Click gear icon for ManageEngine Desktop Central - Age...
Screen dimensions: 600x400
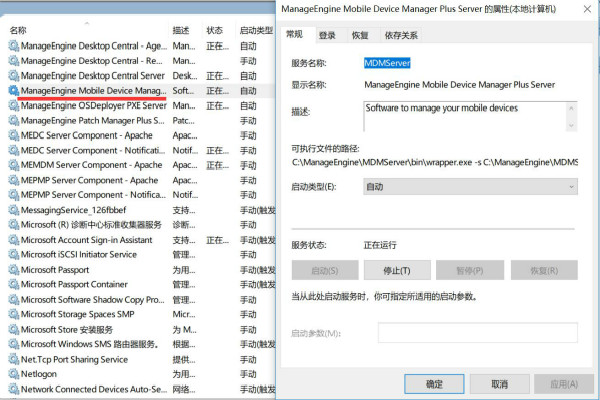tap(14, 46)
